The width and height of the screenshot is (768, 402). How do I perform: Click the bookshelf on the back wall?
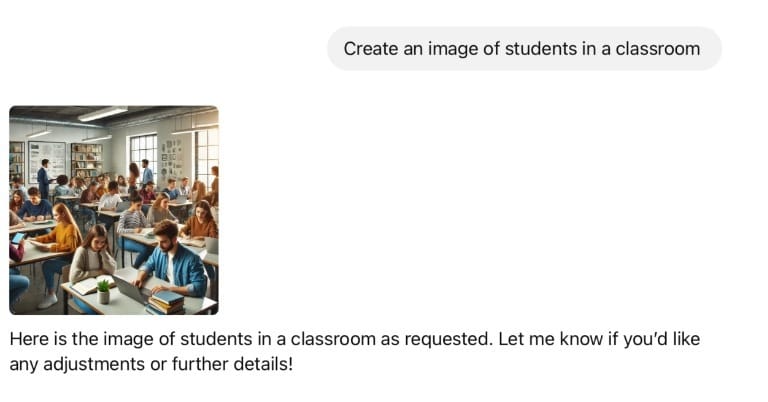[86, 160]
